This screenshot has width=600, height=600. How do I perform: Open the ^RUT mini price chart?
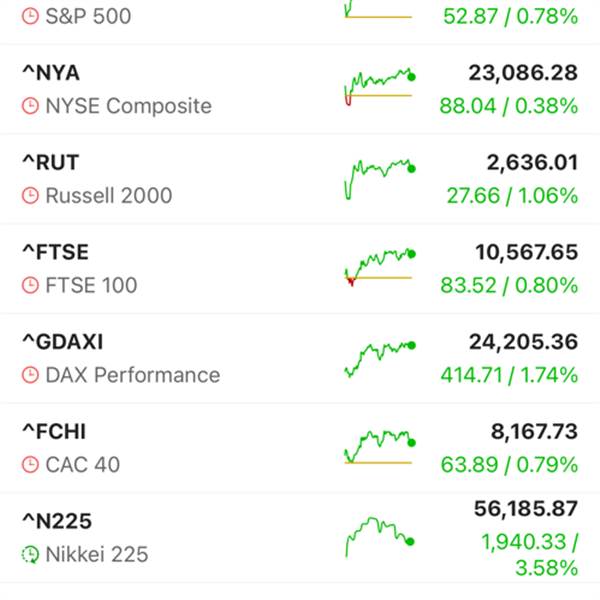pyautogui.click(x=378, y=176)
